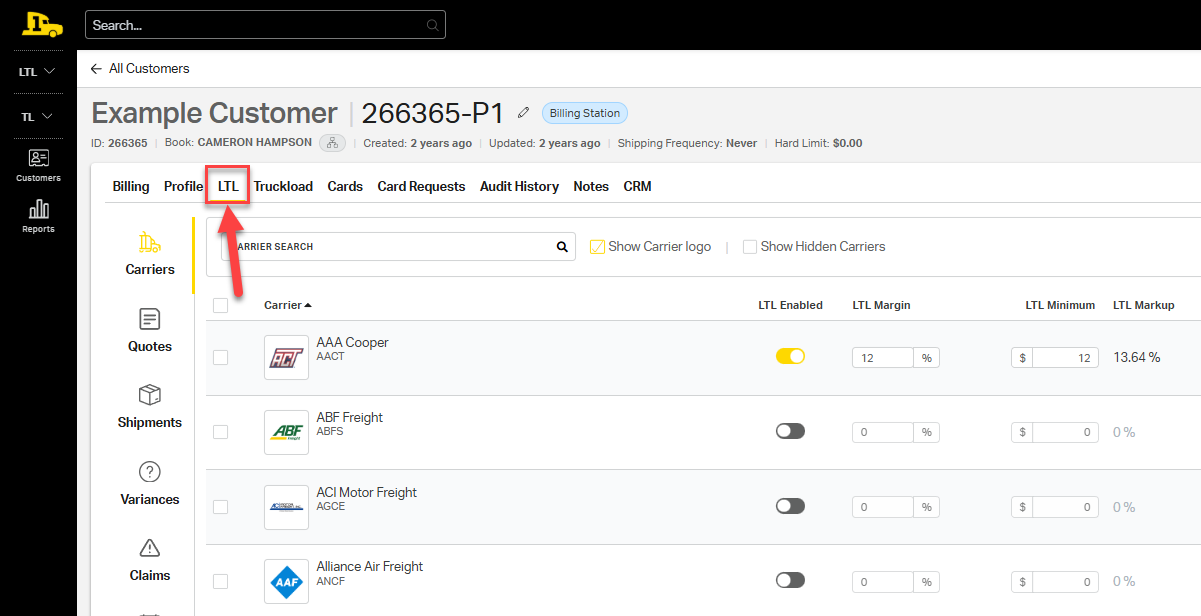Click the ACI Motor Freight carrier logo

(287, 507)
